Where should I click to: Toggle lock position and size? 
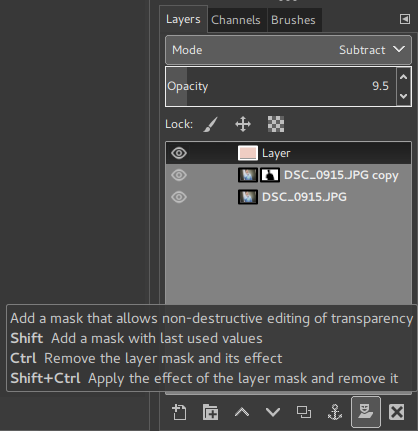[x=243, y=124]
